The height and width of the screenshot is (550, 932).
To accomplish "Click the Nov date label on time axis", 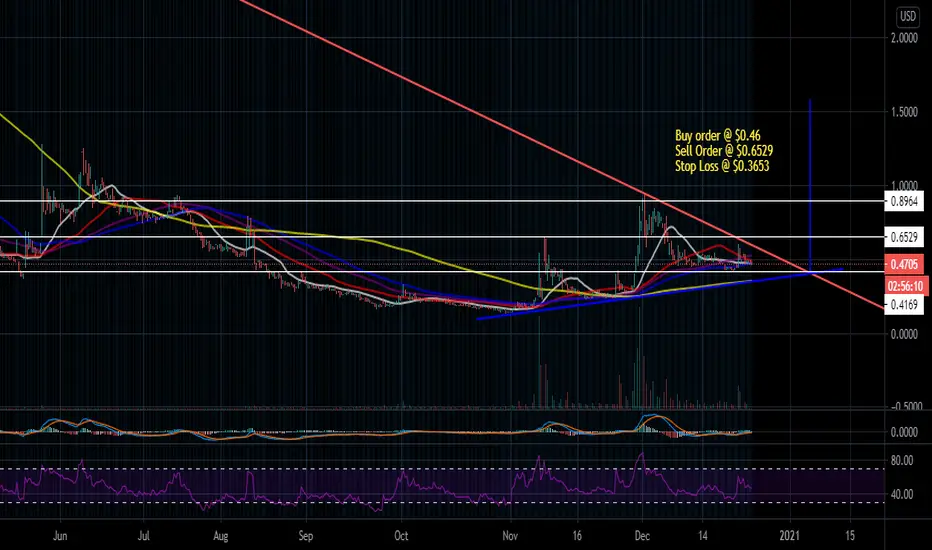I will 510,536.
